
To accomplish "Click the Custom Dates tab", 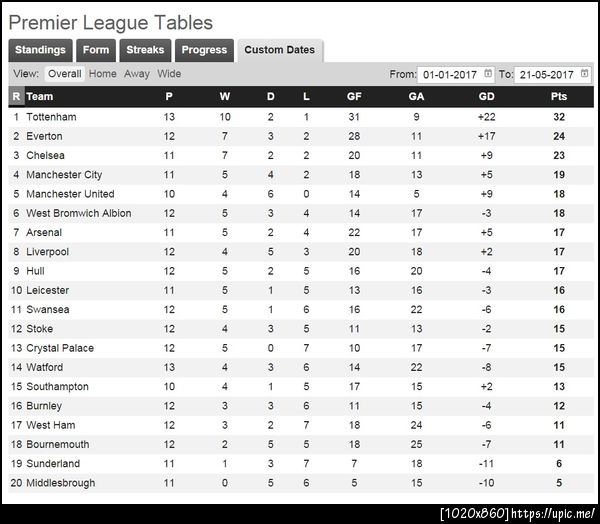I will pyautogui.click(x=279, y=50).
